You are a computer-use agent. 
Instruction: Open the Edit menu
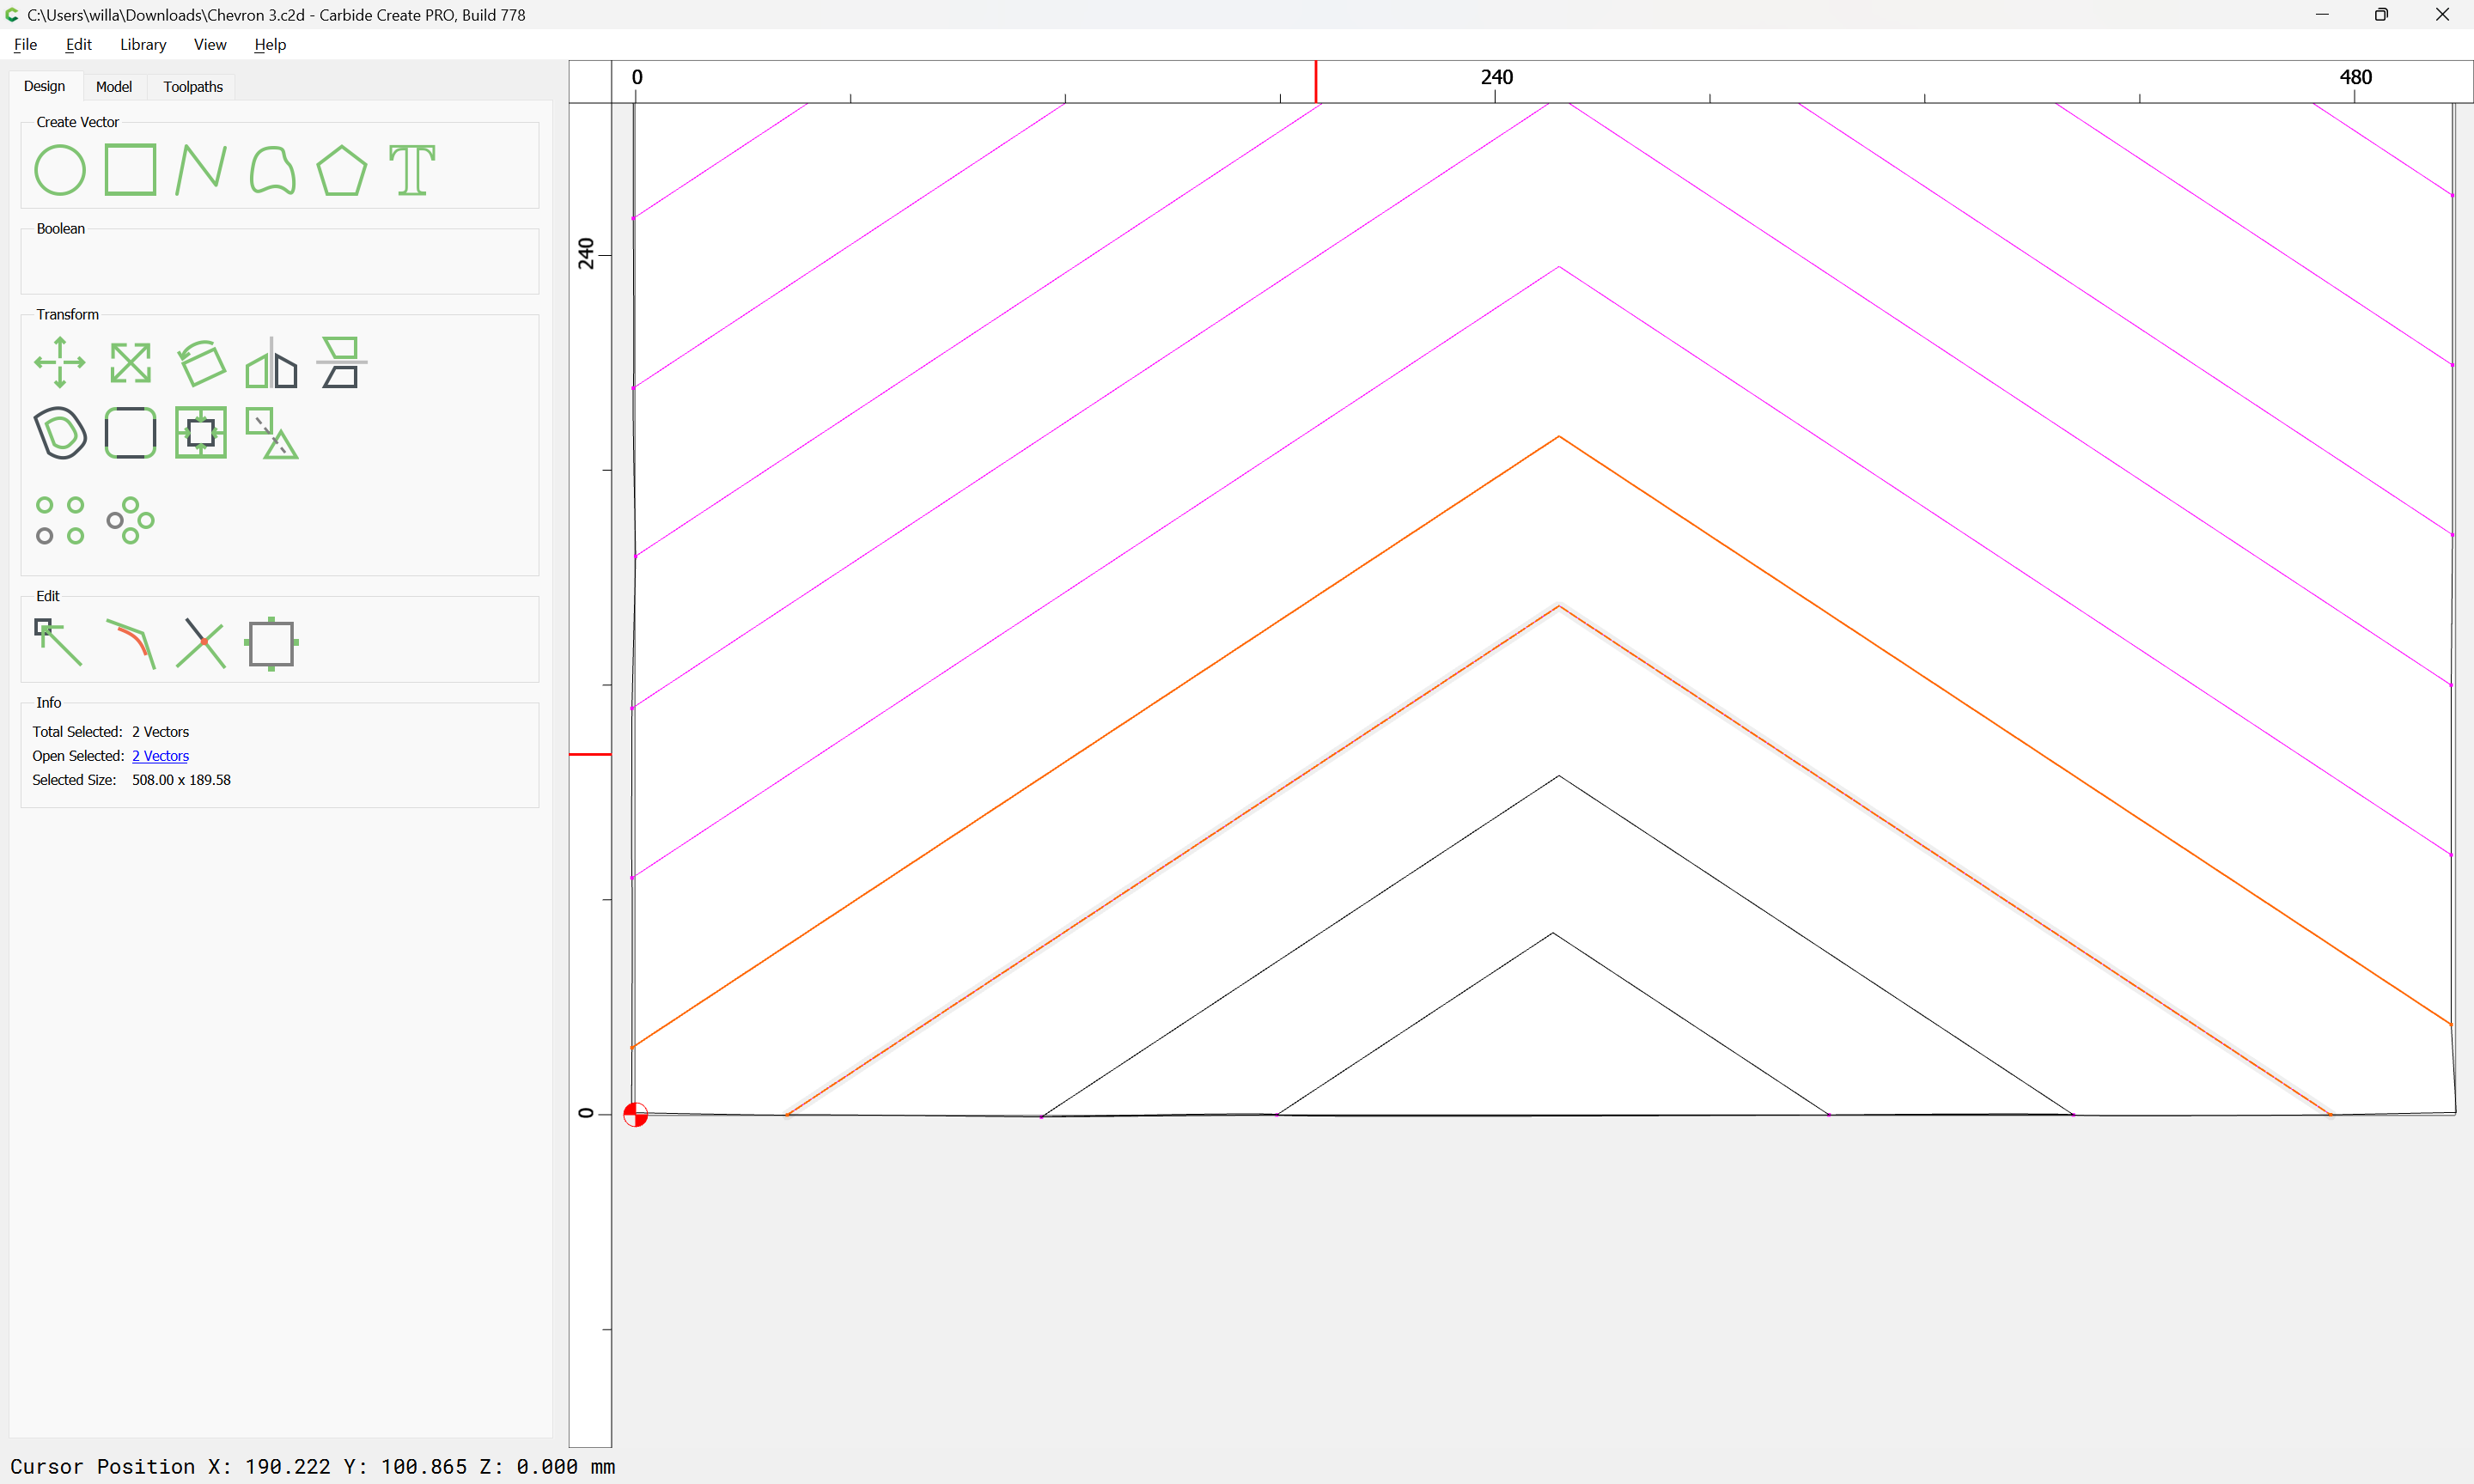tap(78, 44)
